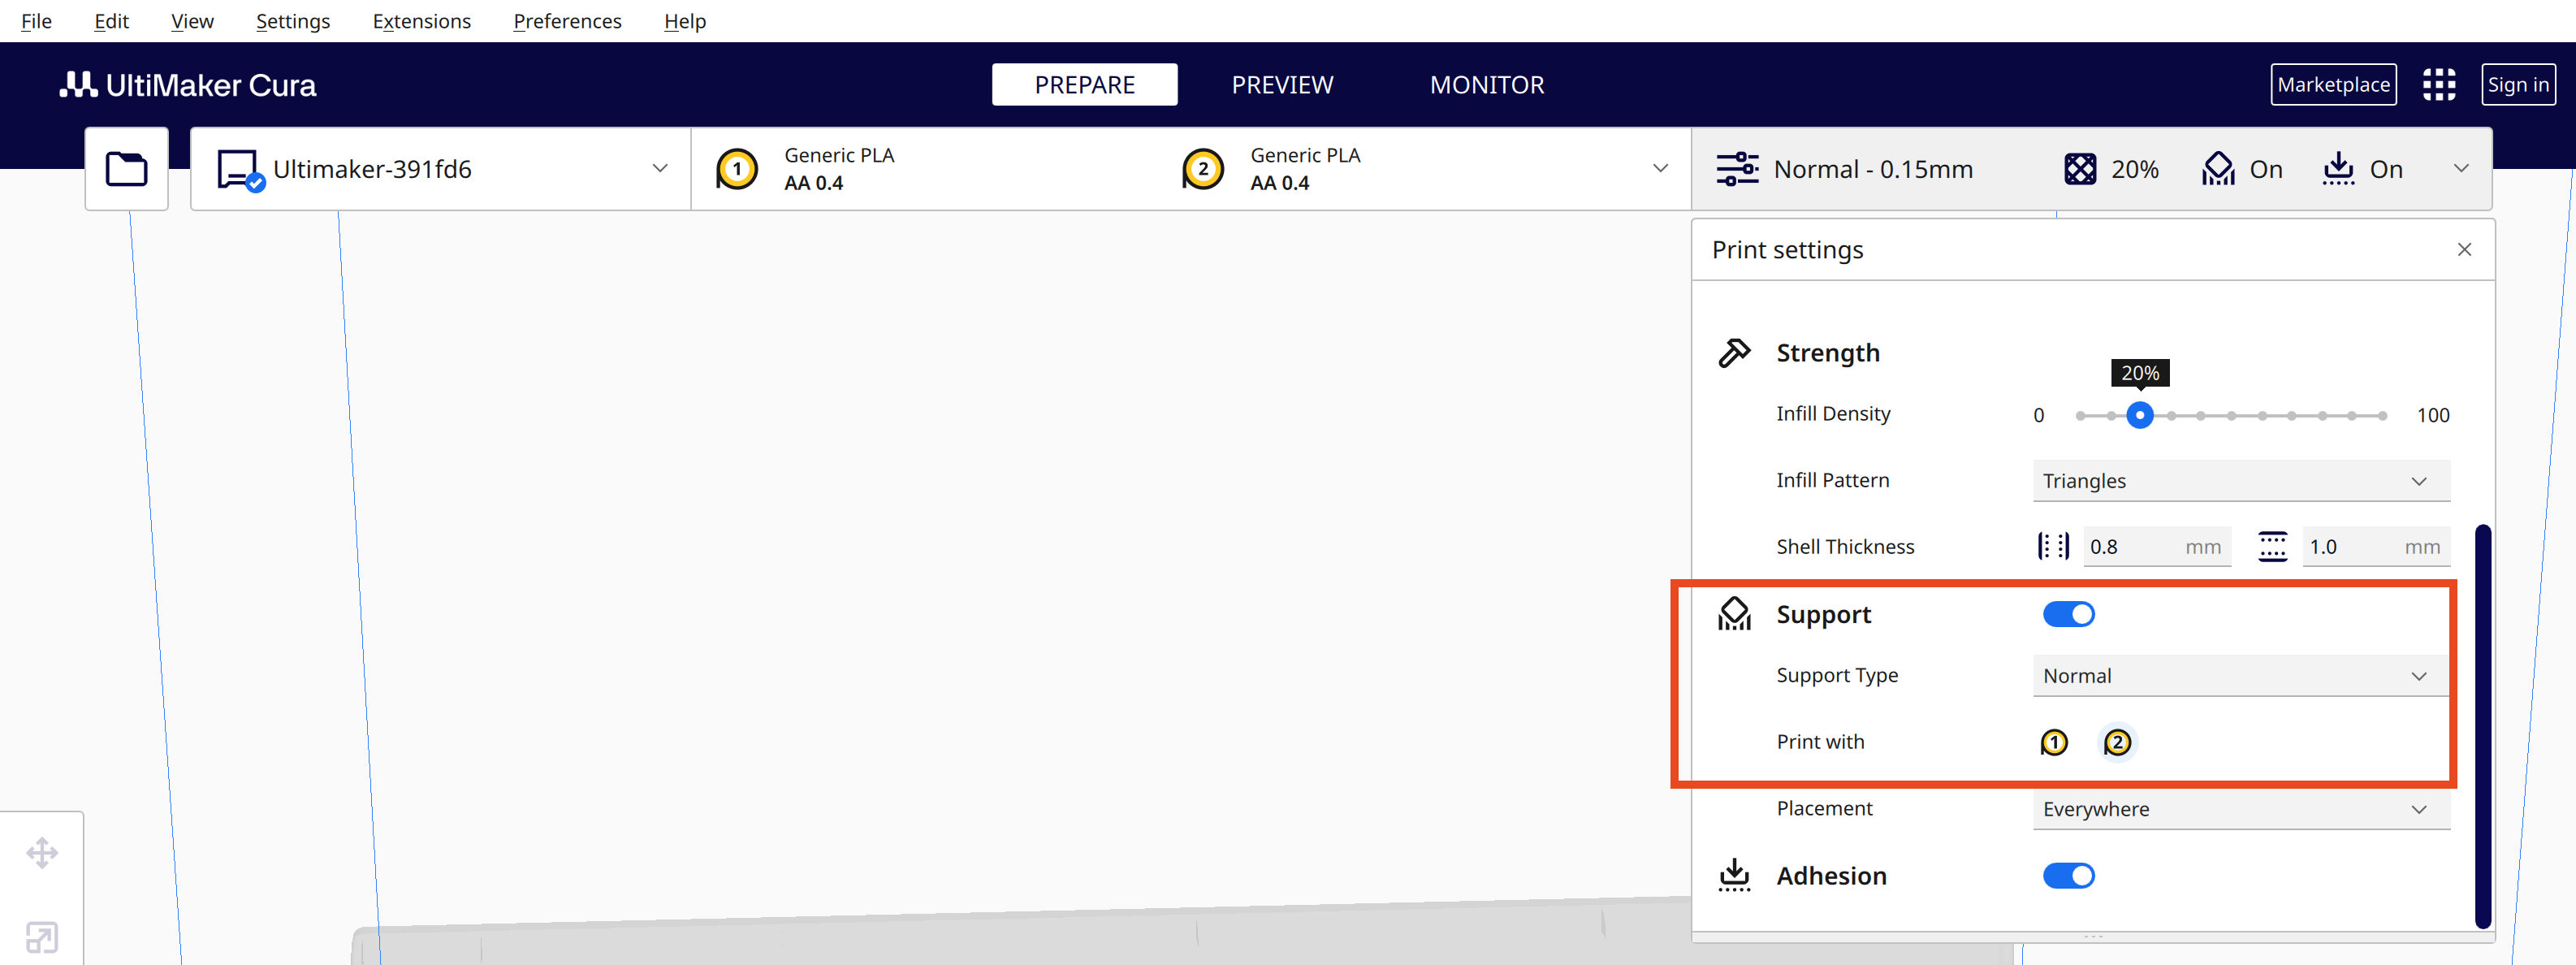This screenshot has height=965, width=2576.
Task: Switch to the PREPARE stage
Action: [1084, 85]
